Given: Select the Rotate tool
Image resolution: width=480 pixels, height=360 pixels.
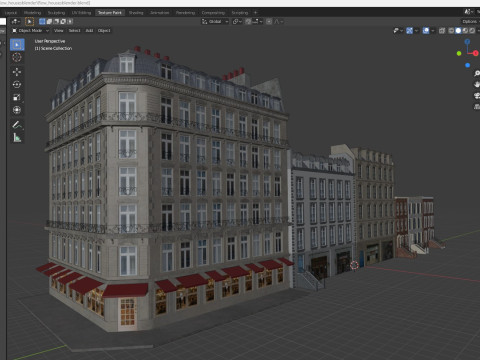Looking at the screenshot, I should (x=17, y=84).
